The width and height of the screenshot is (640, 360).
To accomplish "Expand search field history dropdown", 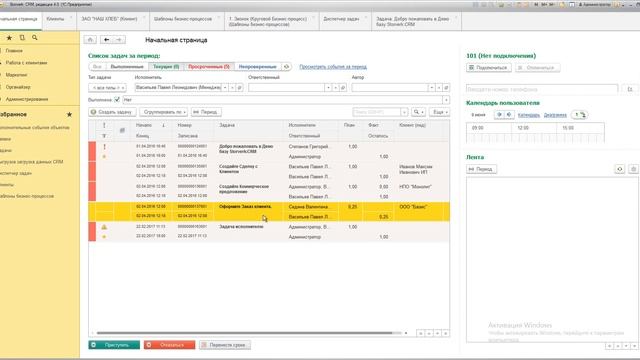I will (404, 112).
